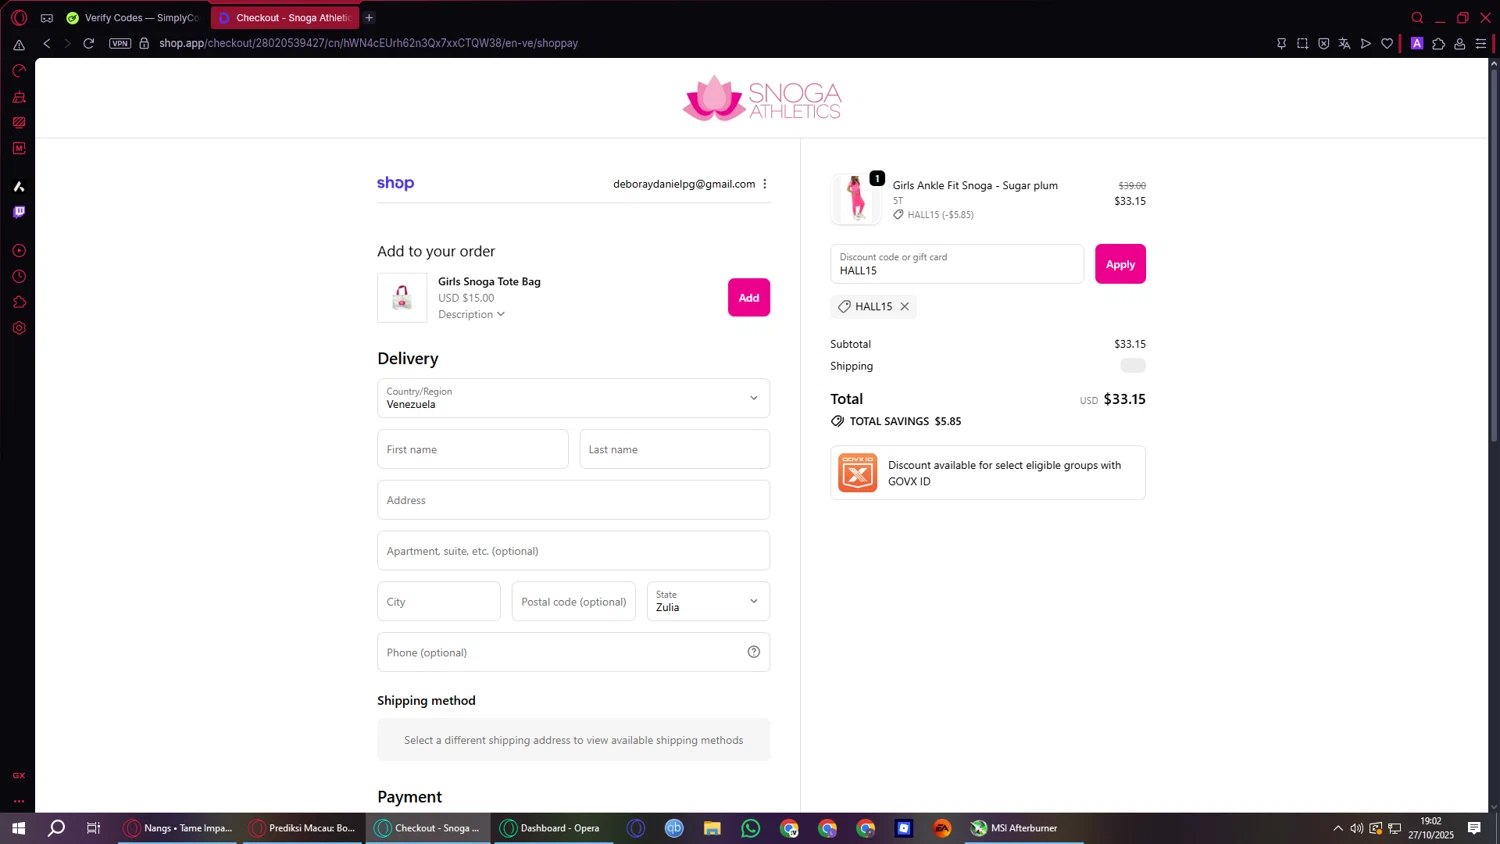The width and height of the screenshot is (1500, 844).
Task: Open the ad blocker shield icon
Action: pos(1323,43)
